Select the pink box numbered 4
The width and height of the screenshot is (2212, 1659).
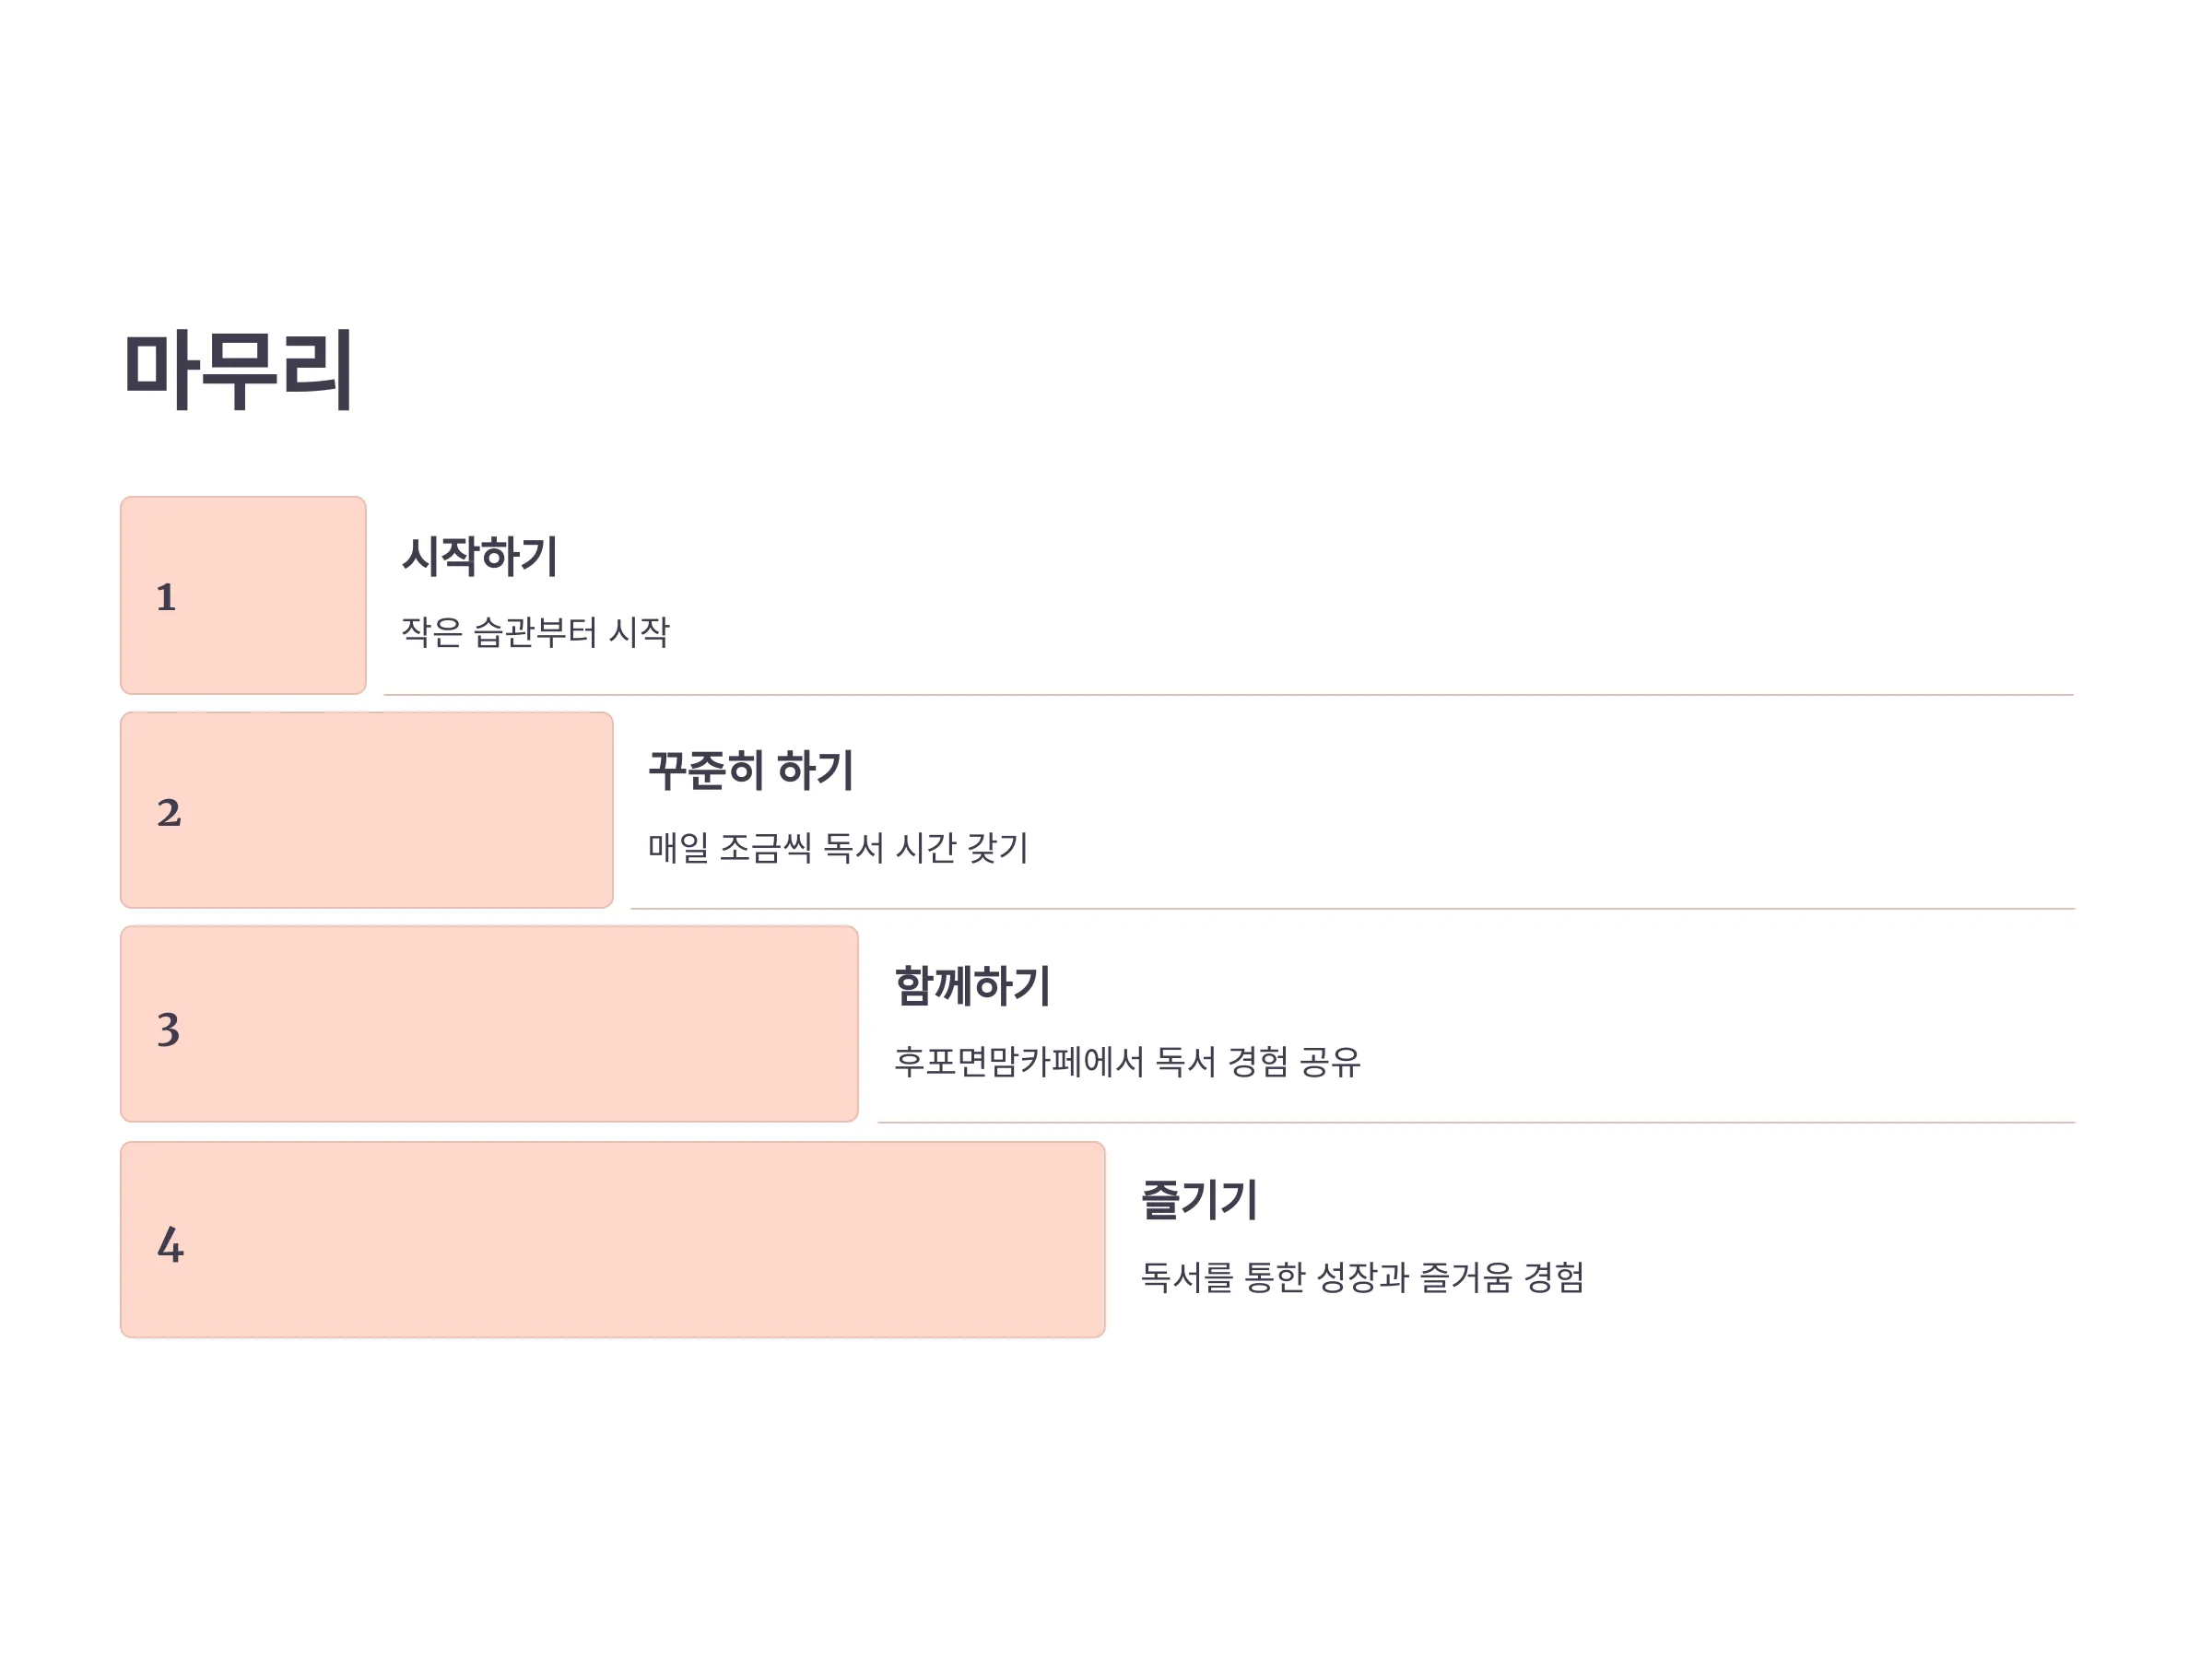(612, 1240)
